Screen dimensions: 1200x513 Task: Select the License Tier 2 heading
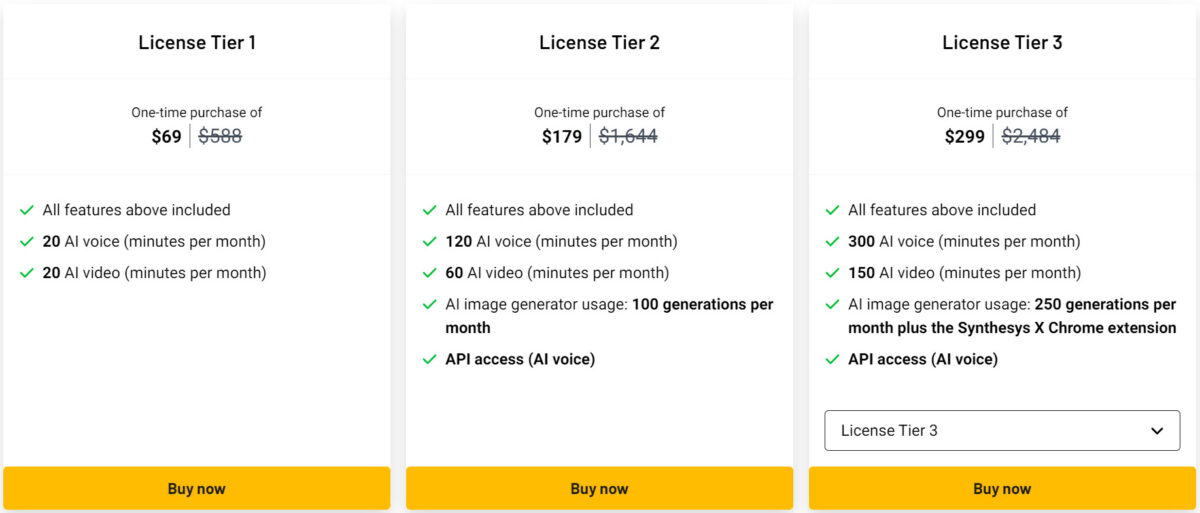tap(599, 43)
